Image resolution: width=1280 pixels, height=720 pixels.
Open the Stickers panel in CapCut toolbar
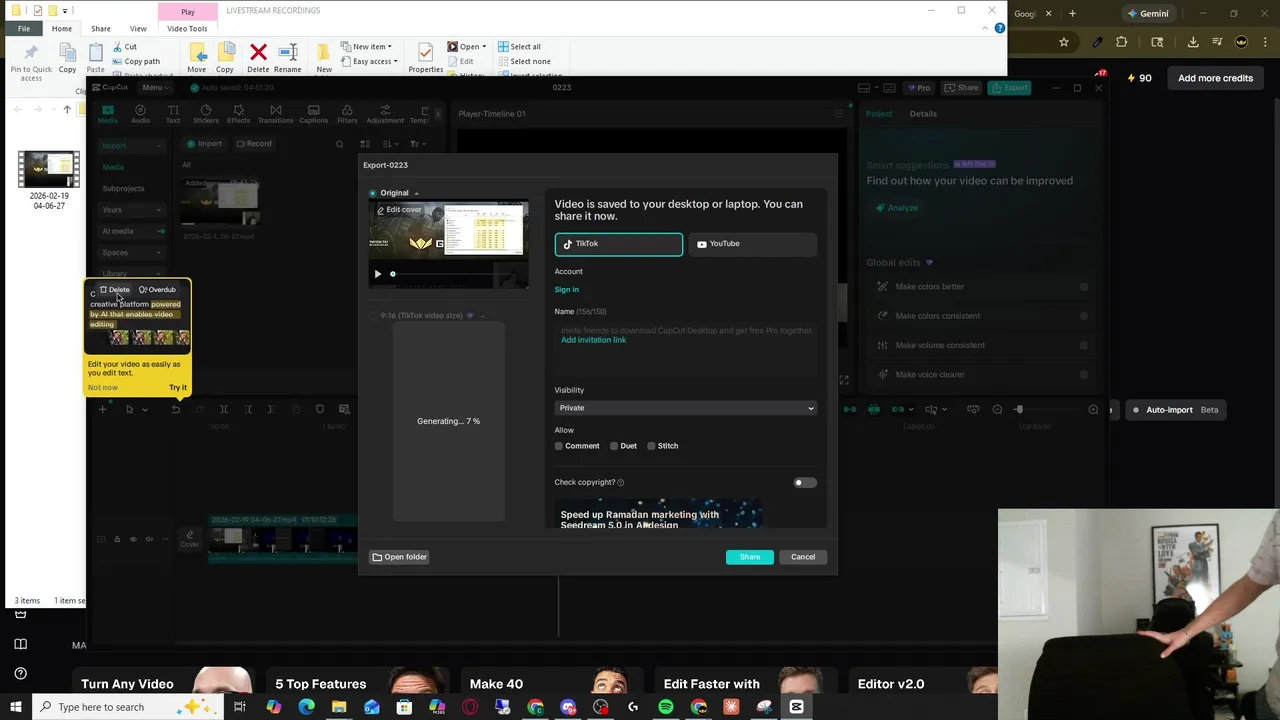click(x=206, y=114)
